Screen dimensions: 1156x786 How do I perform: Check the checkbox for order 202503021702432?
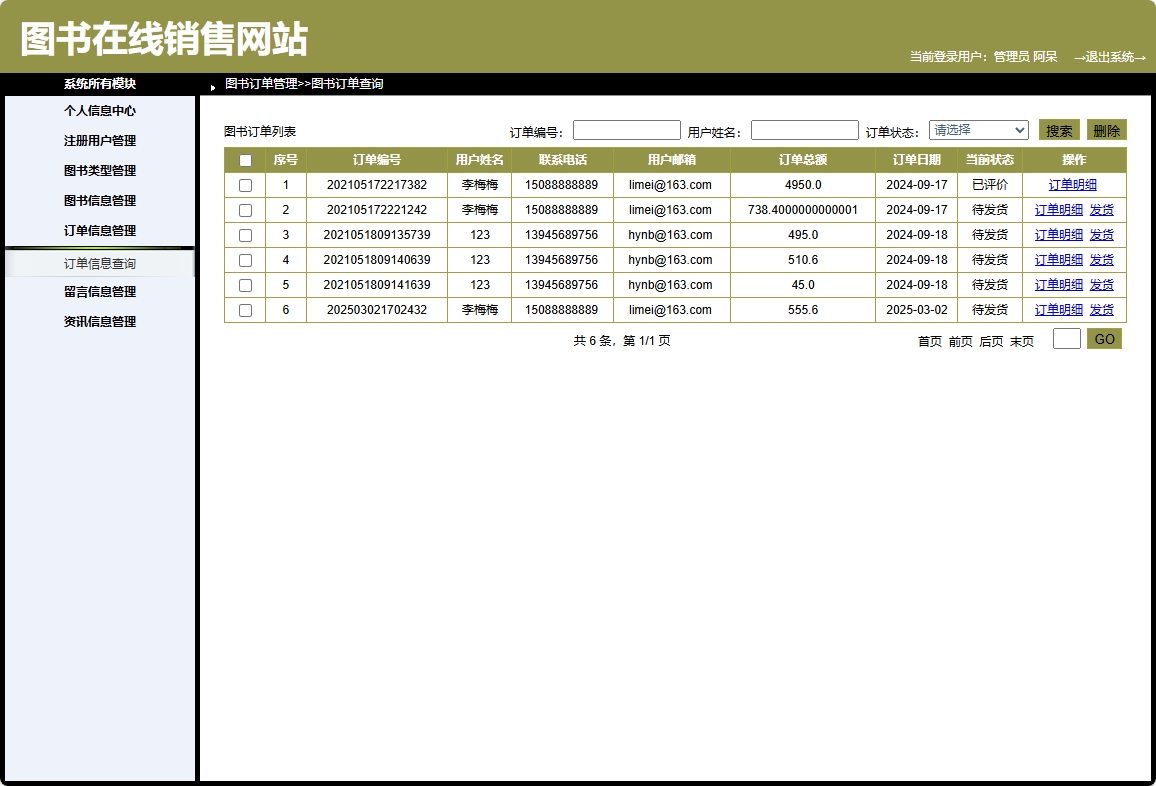coord(245,310)
